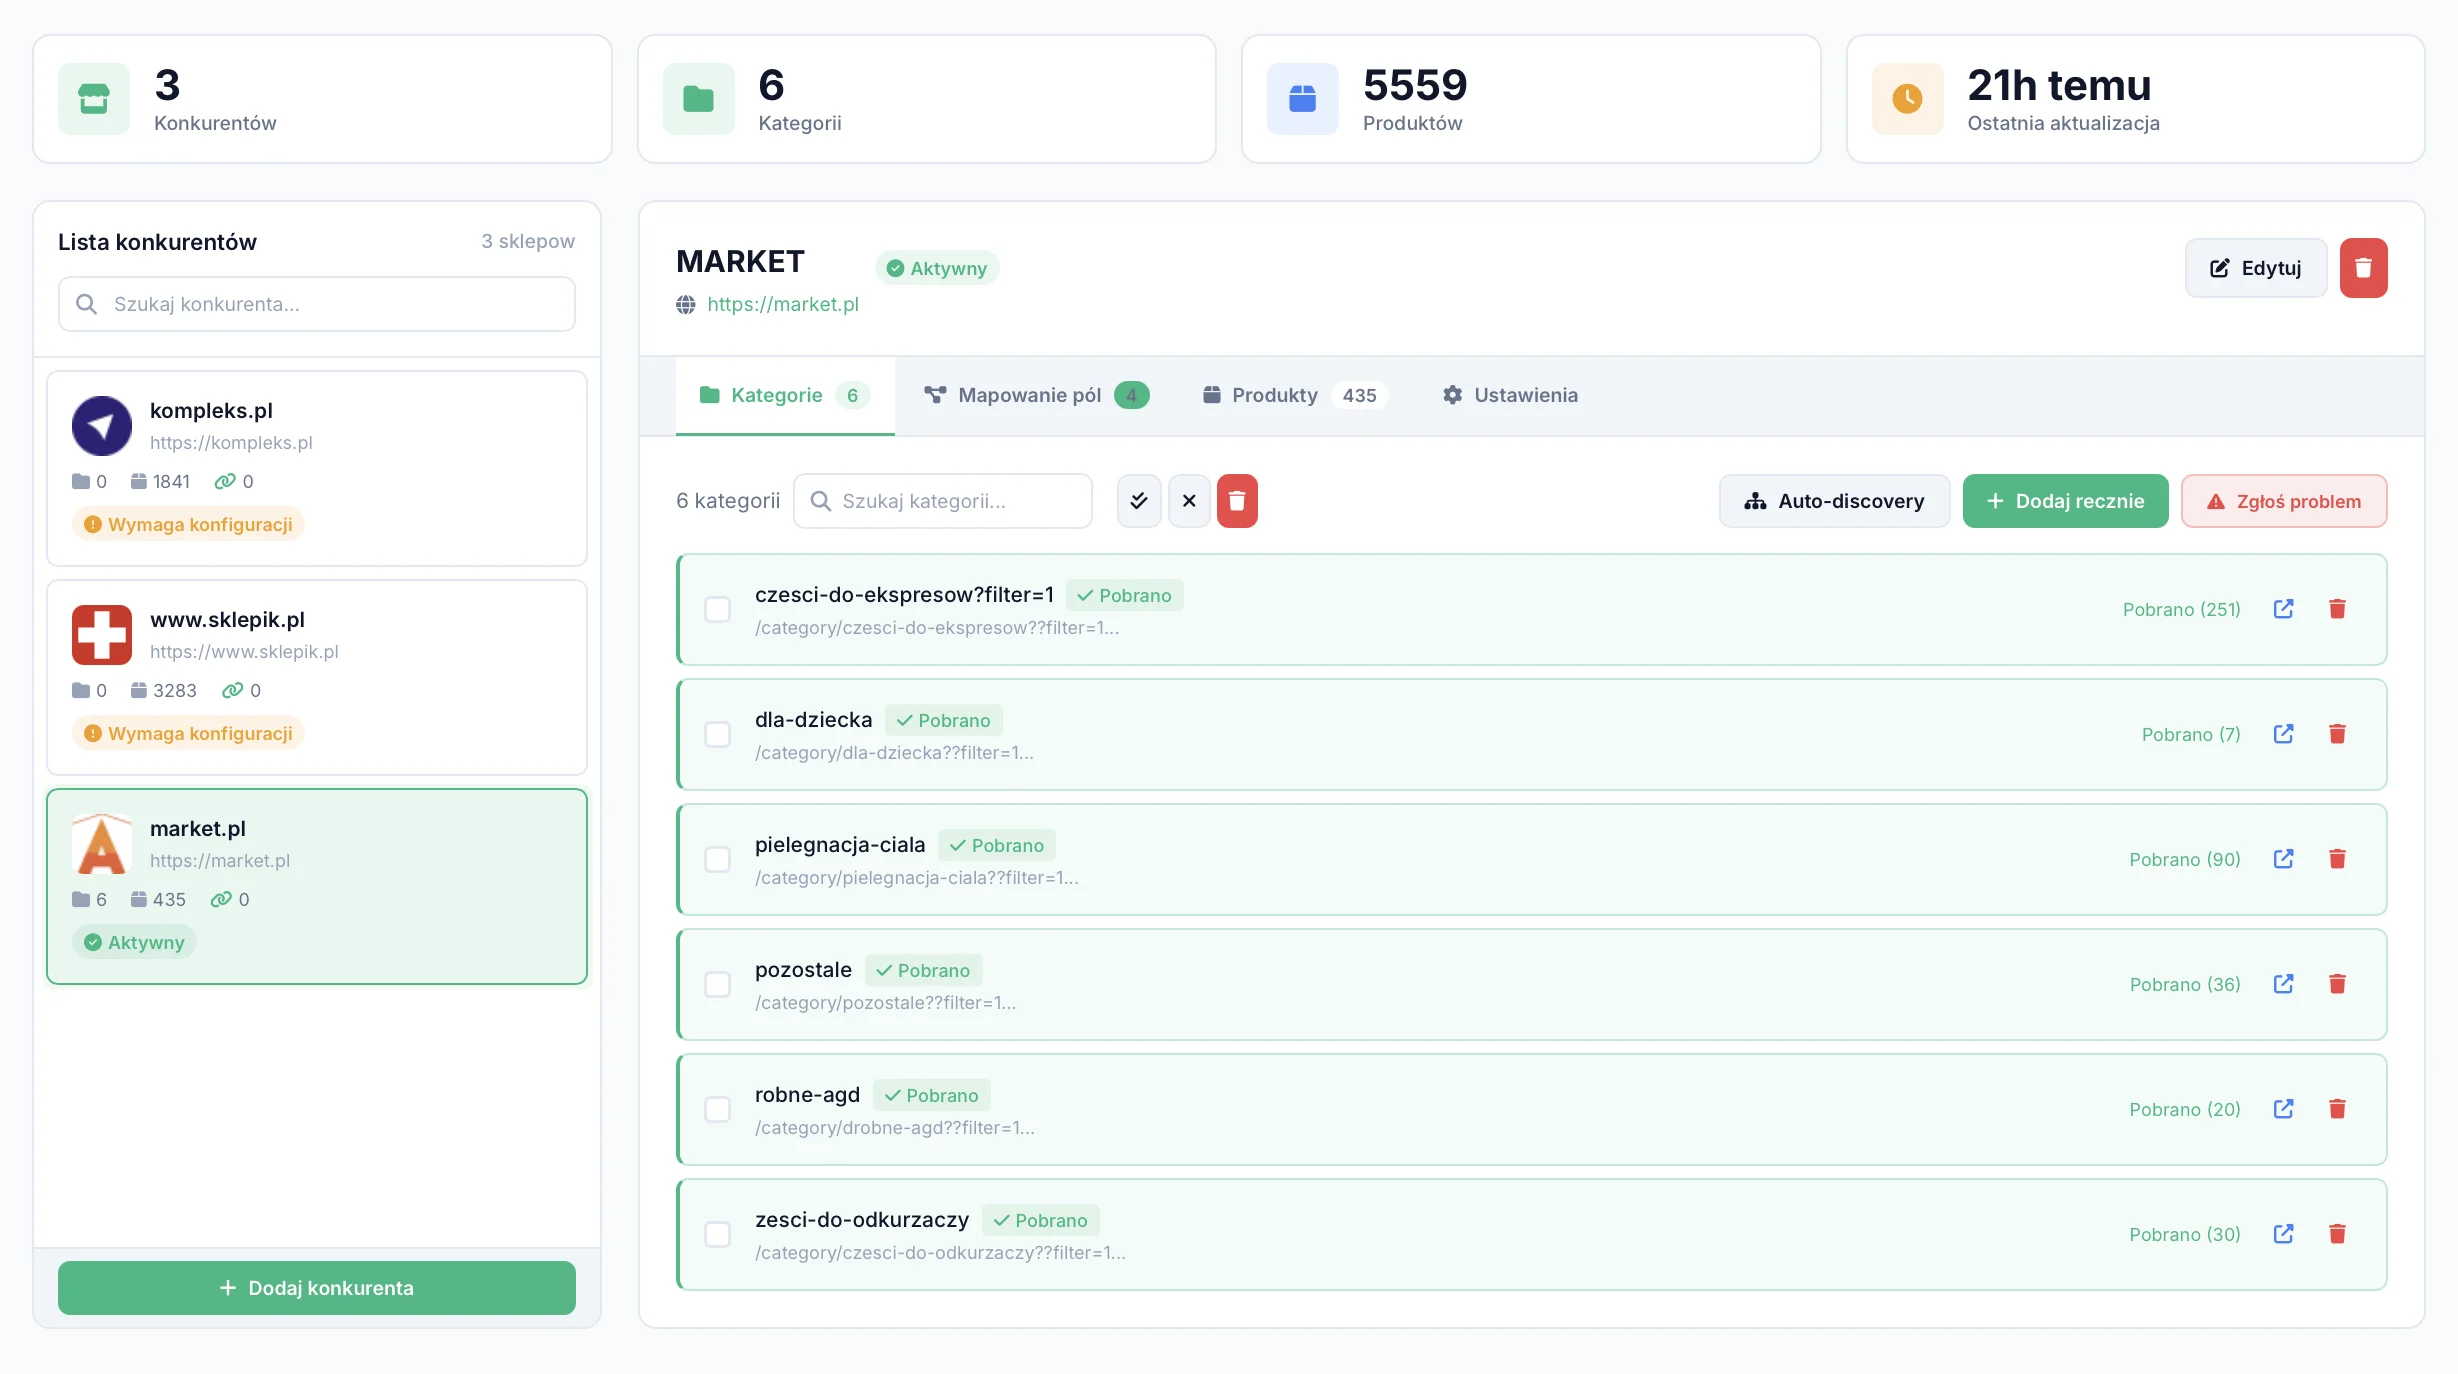Open czesci-do-ekspresow category external link
2458x1374 pixels.
[x=2283, y=609]
